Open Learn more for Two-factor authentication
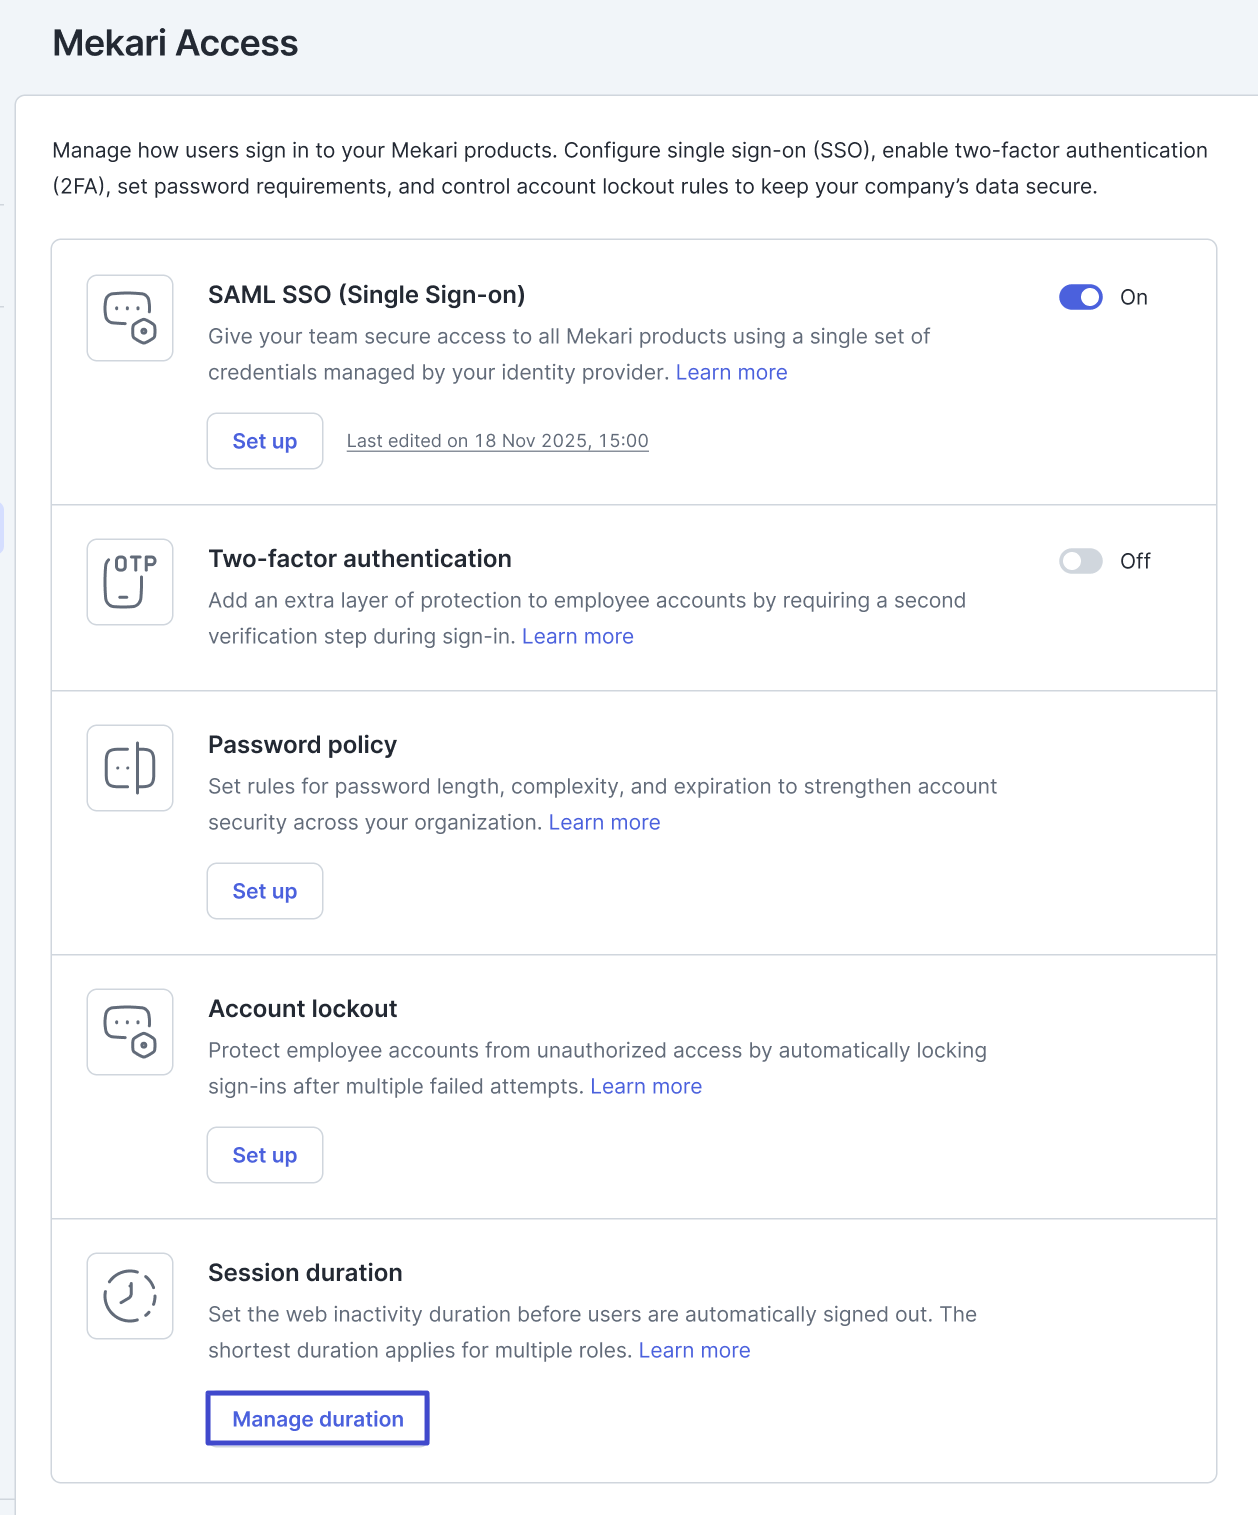 pyautogui.click(x=577, y=636)
